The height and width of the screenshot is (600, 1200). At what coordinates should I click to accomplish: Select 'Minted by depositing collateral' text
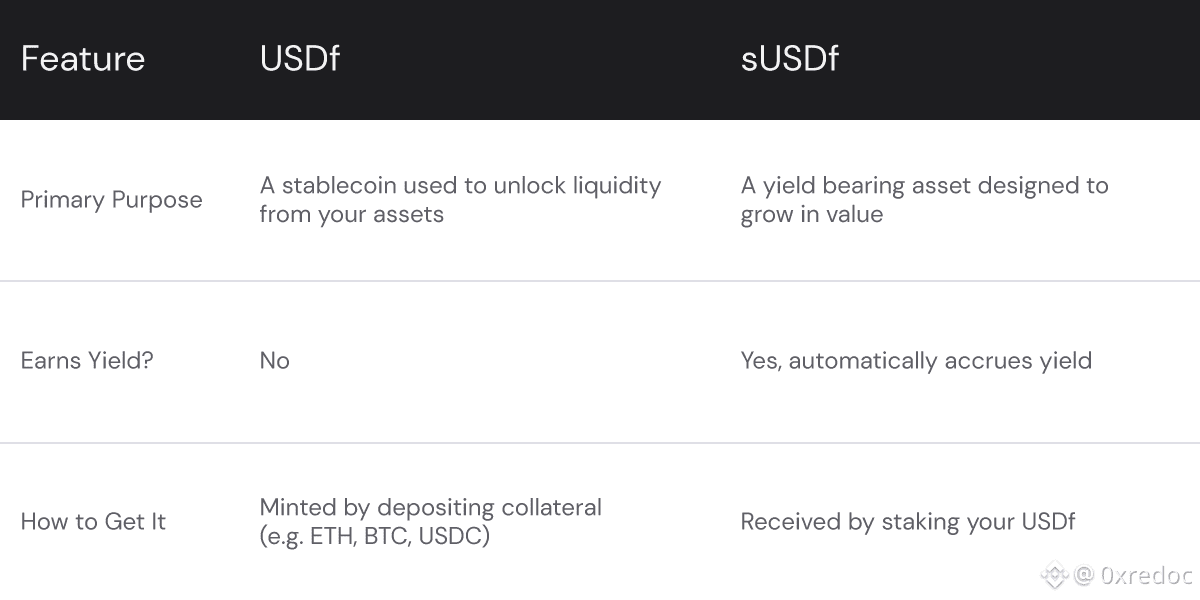(x=430, y=508)
